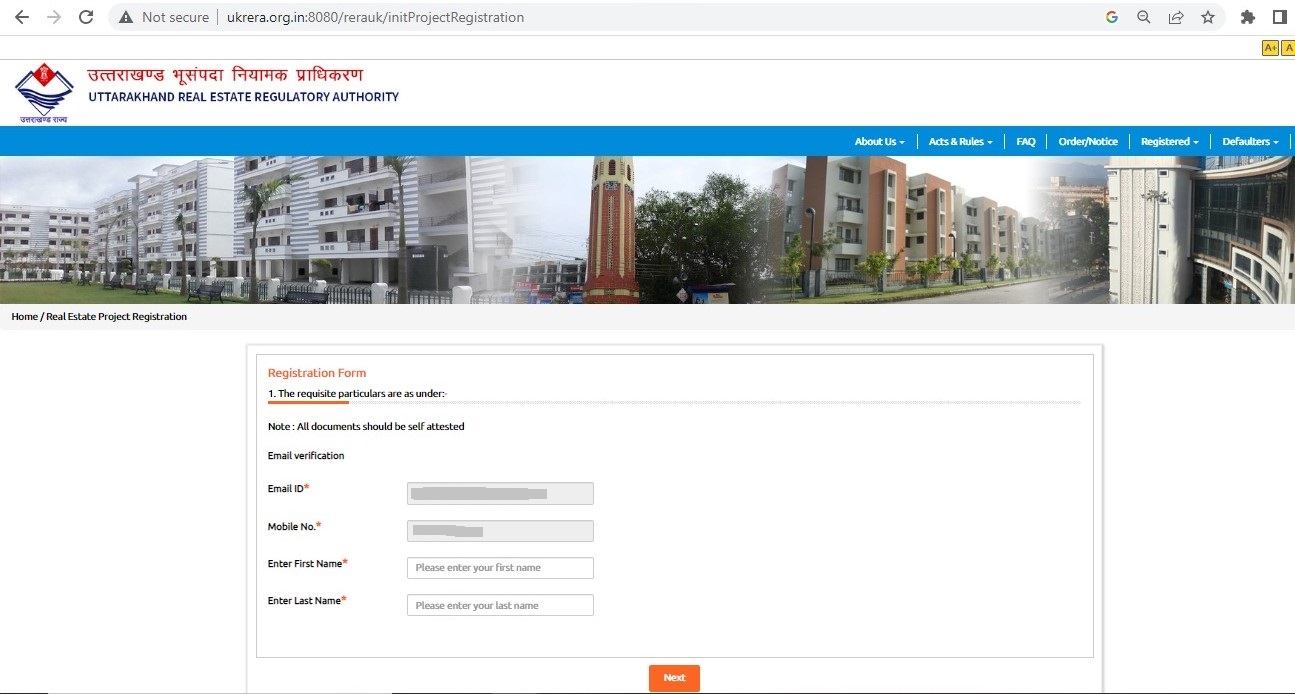The image size is (1295, 694).
Task: Expand the Defaulters dropdown
Action: [x=1249, y=141]
